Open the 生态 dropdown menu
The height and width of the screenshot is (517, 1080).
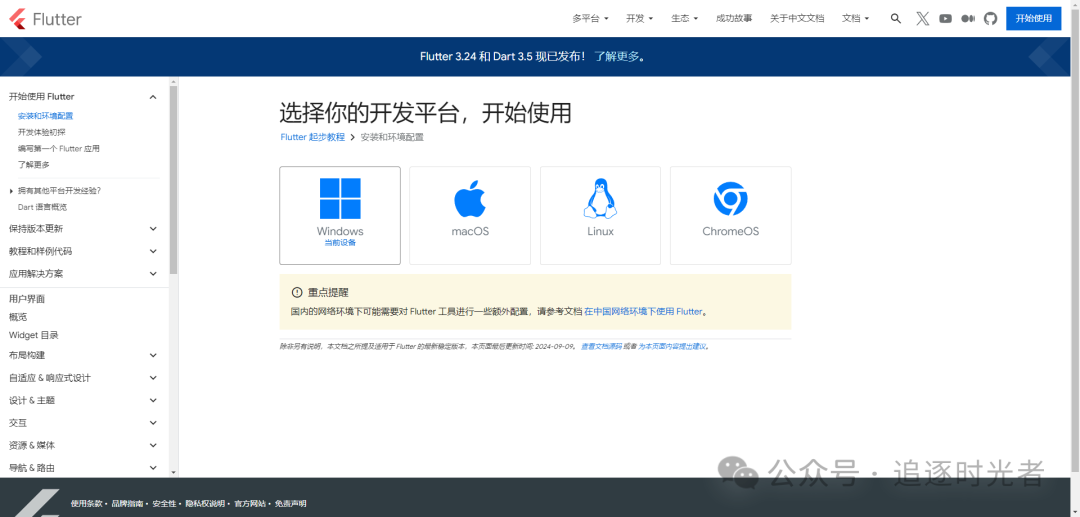click(x=685, y=19)
